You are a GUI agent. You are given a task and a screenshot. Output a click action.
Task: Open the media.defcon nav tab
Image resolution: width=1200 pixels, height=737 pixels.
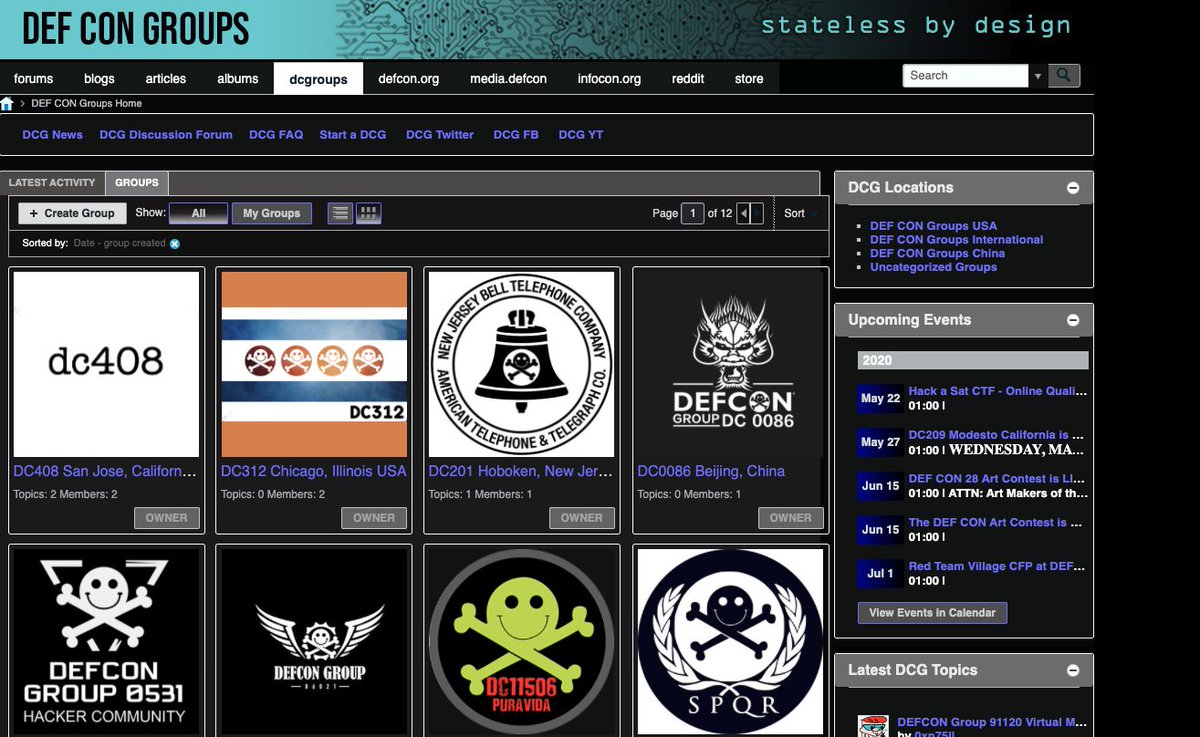[508, 79]
